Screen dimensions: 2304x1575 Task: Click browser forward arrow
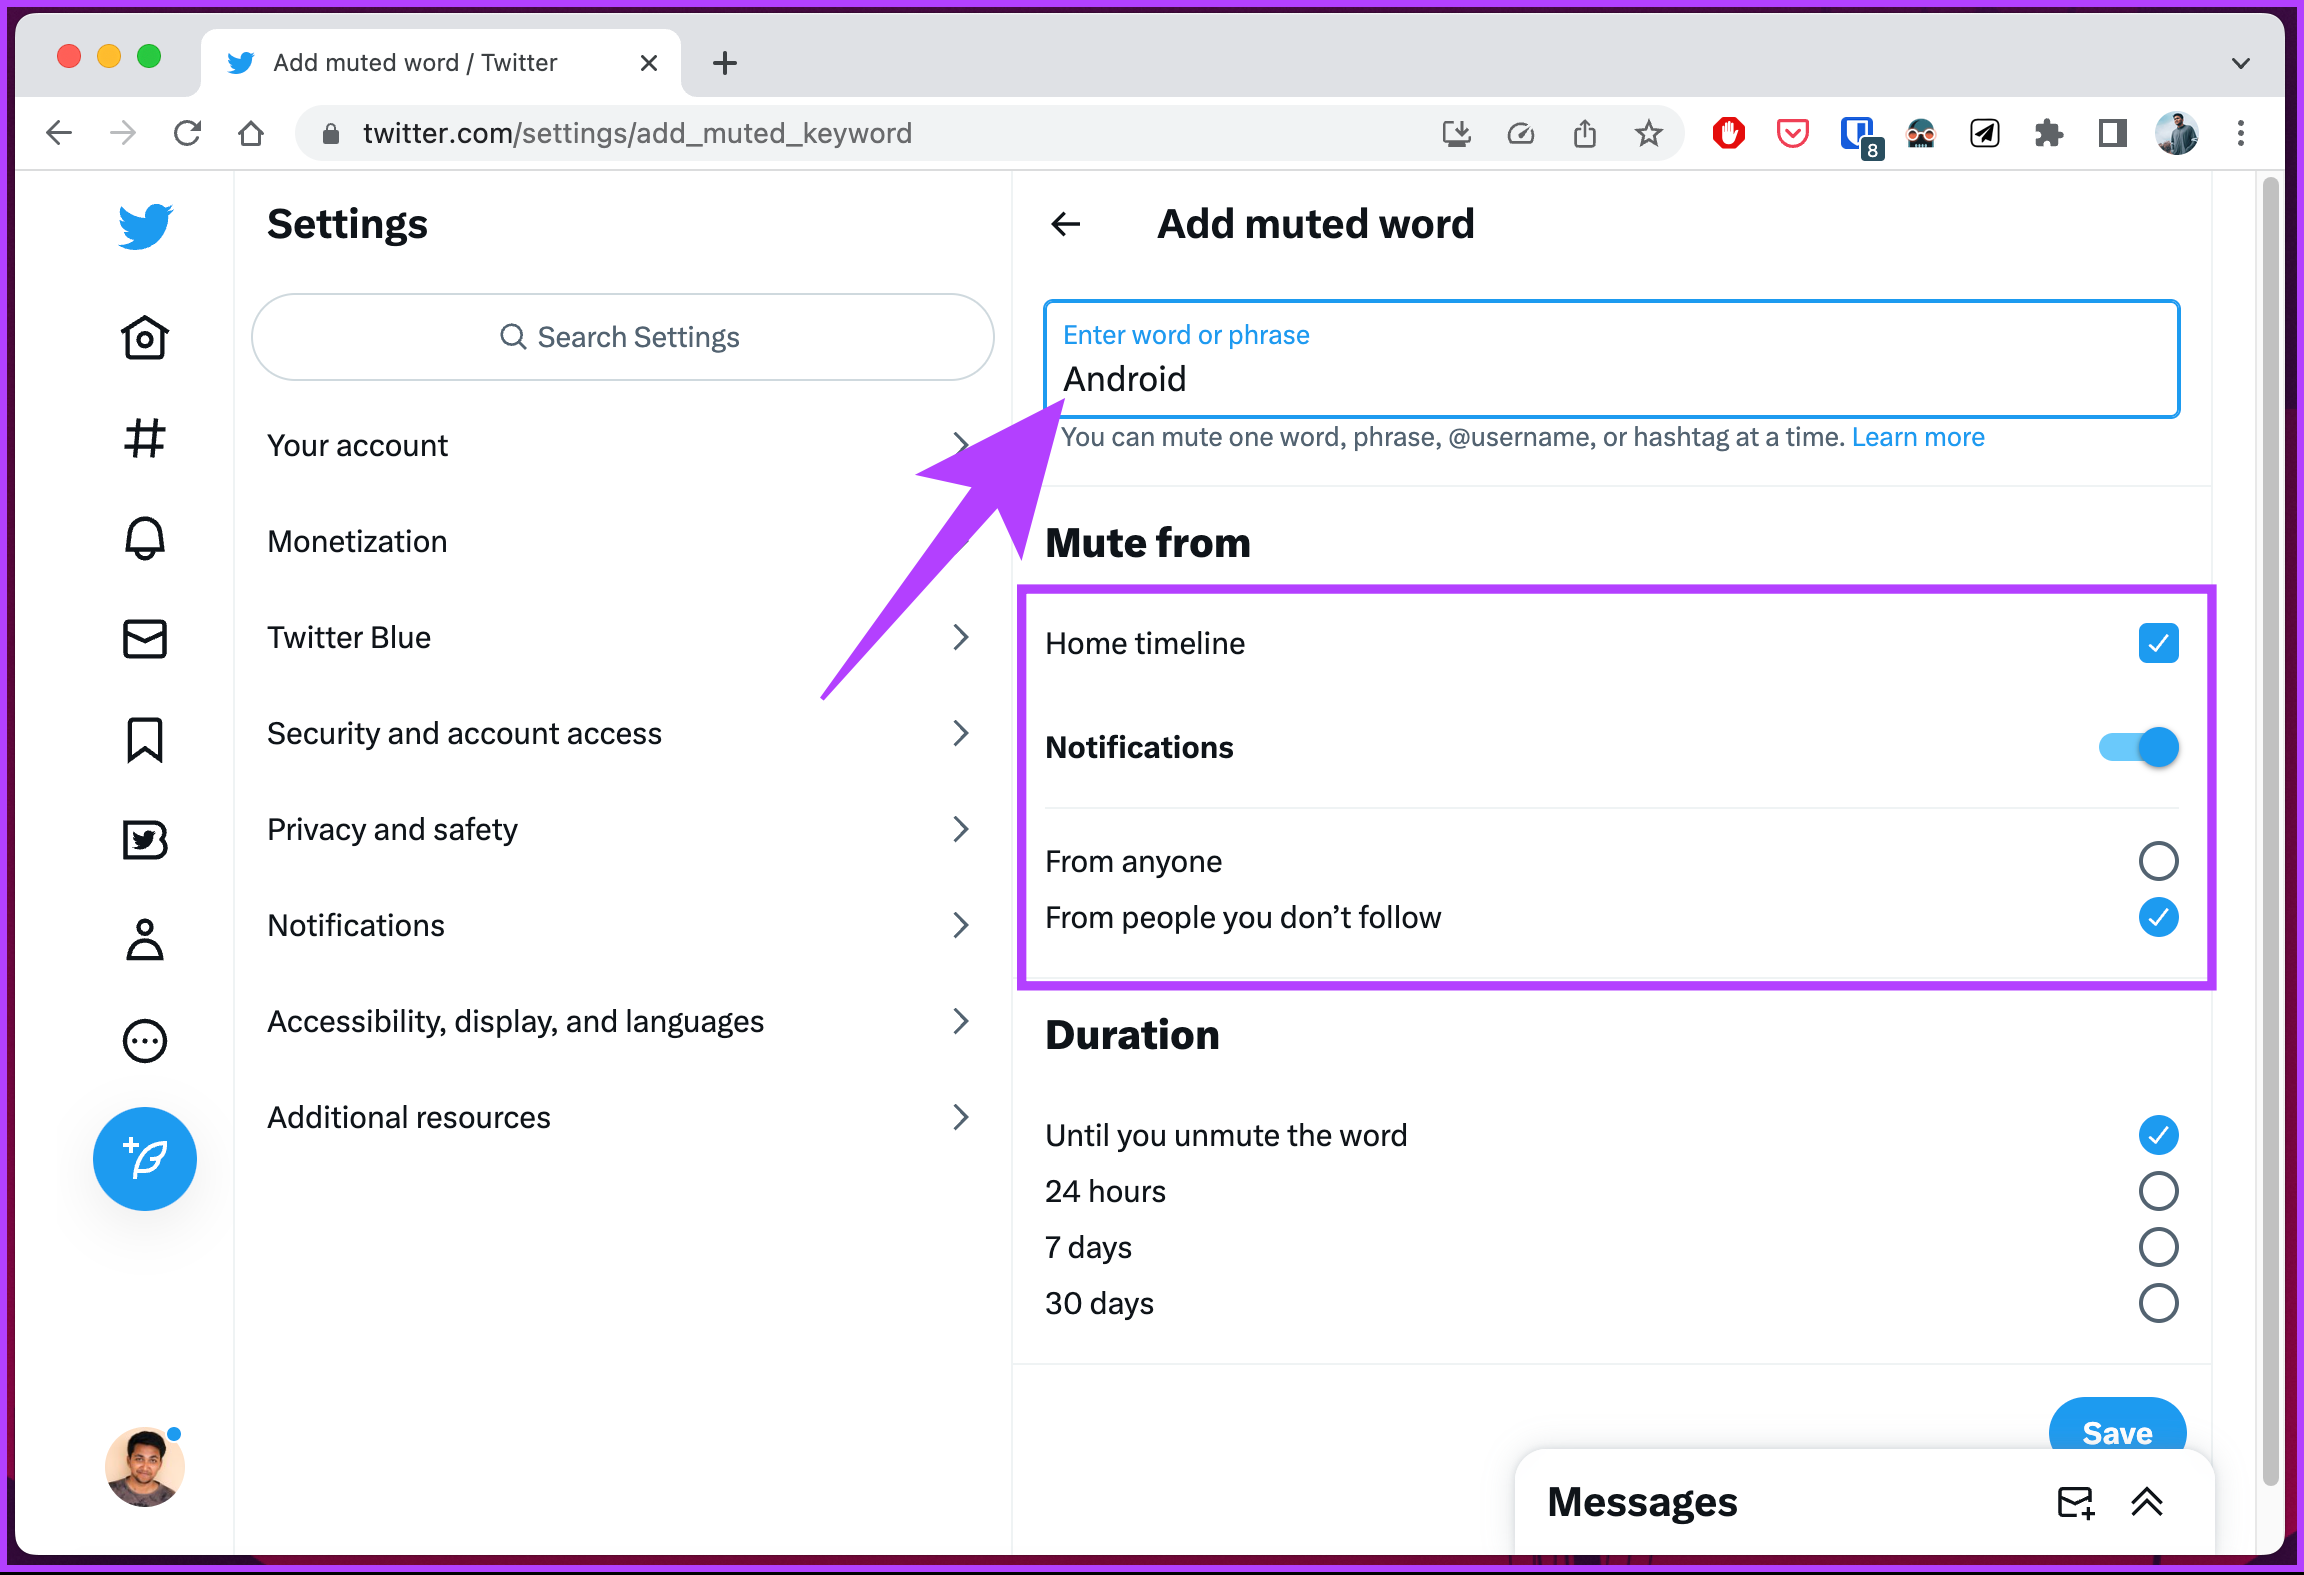click(x=123, y=133)
